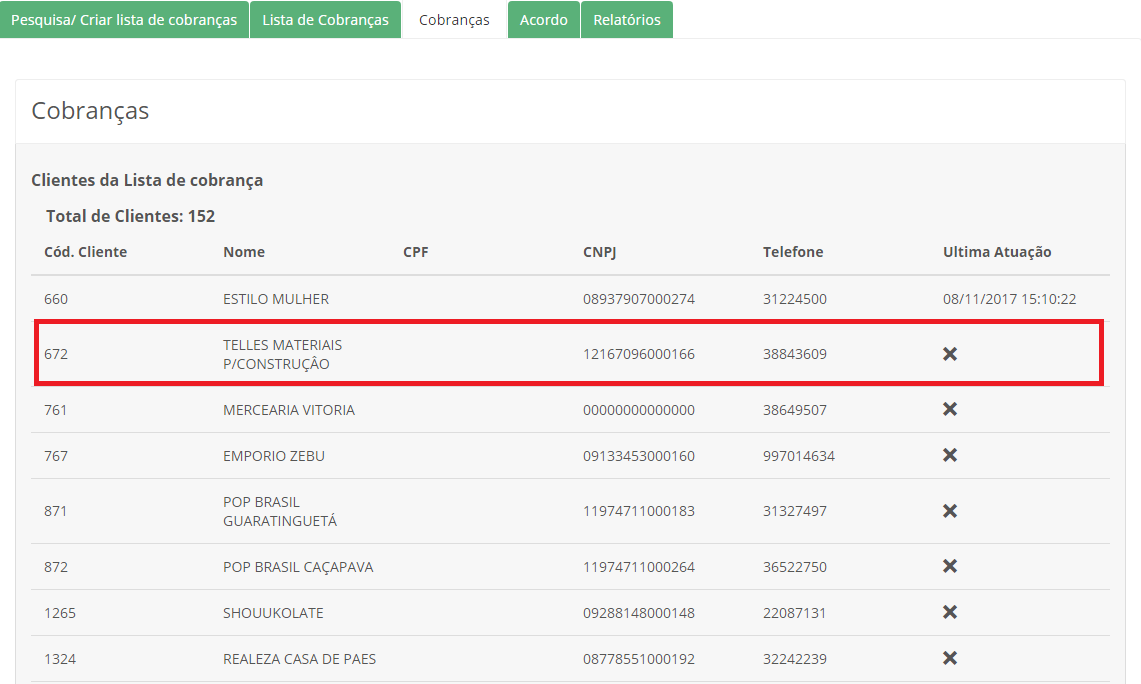Click telephone 31224500

click(x=795, y=299)
